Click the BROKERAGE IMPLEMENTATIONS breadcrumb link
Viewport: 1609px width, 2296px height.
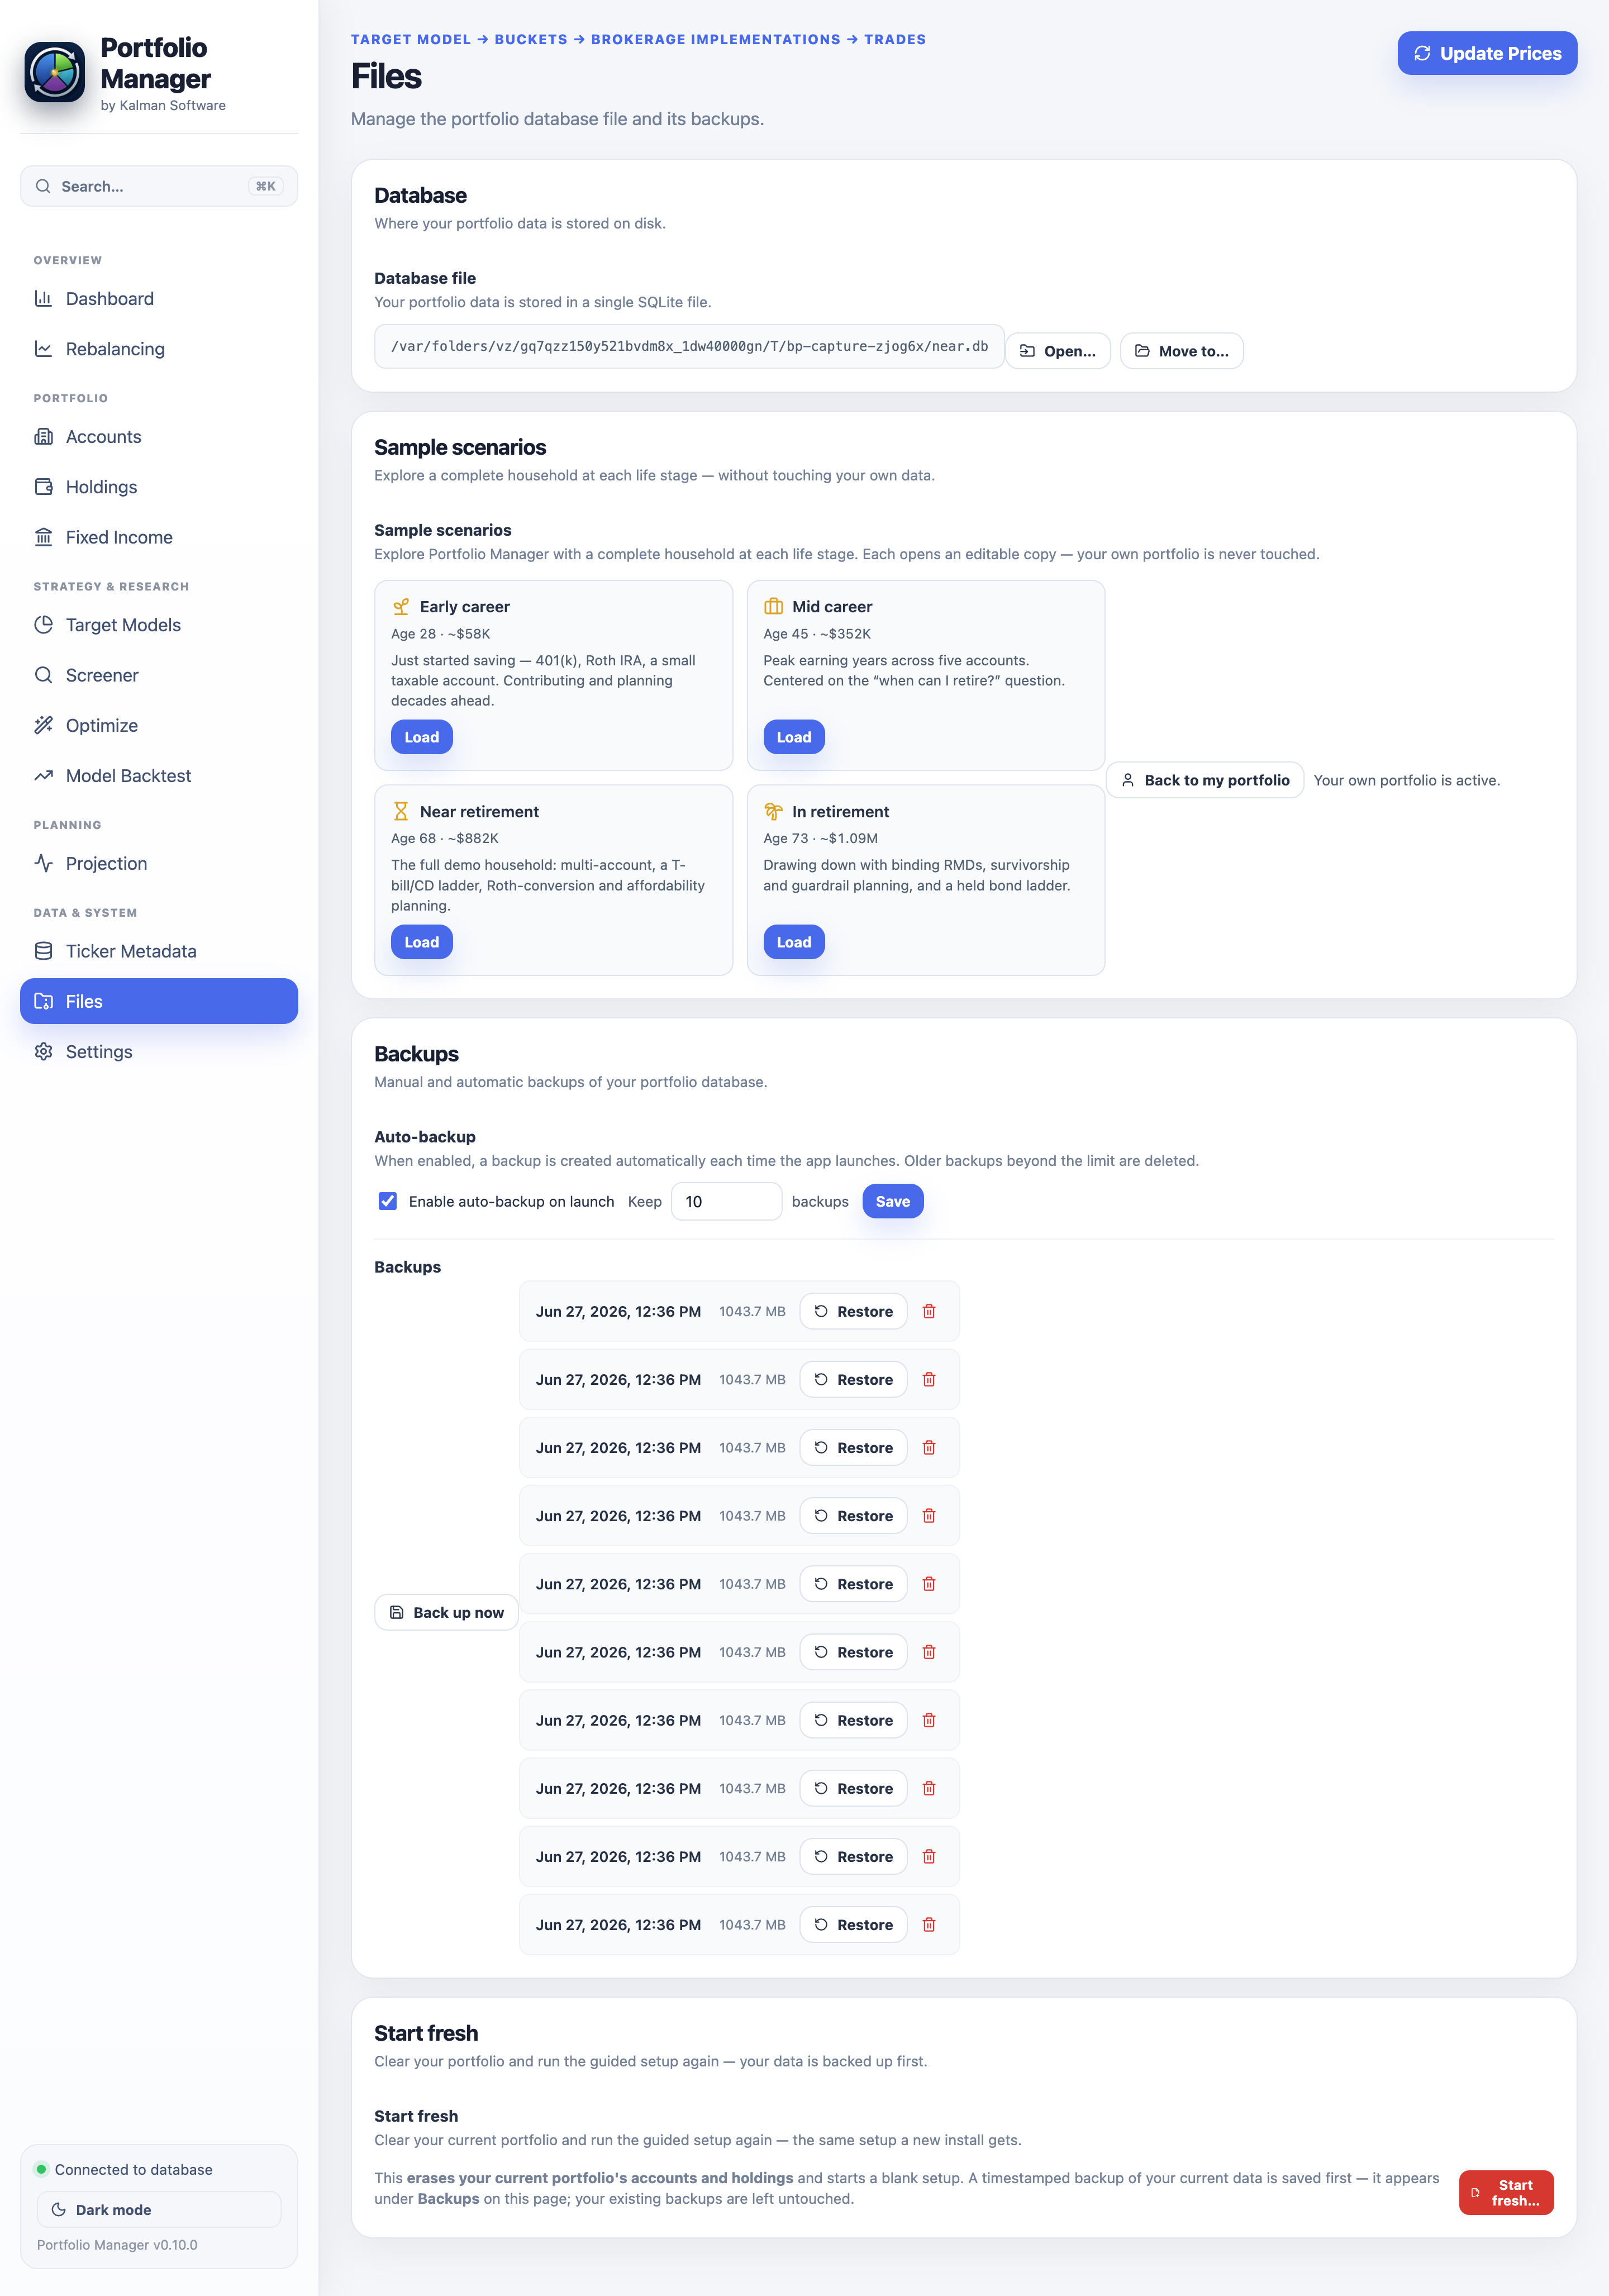(716, 39)
